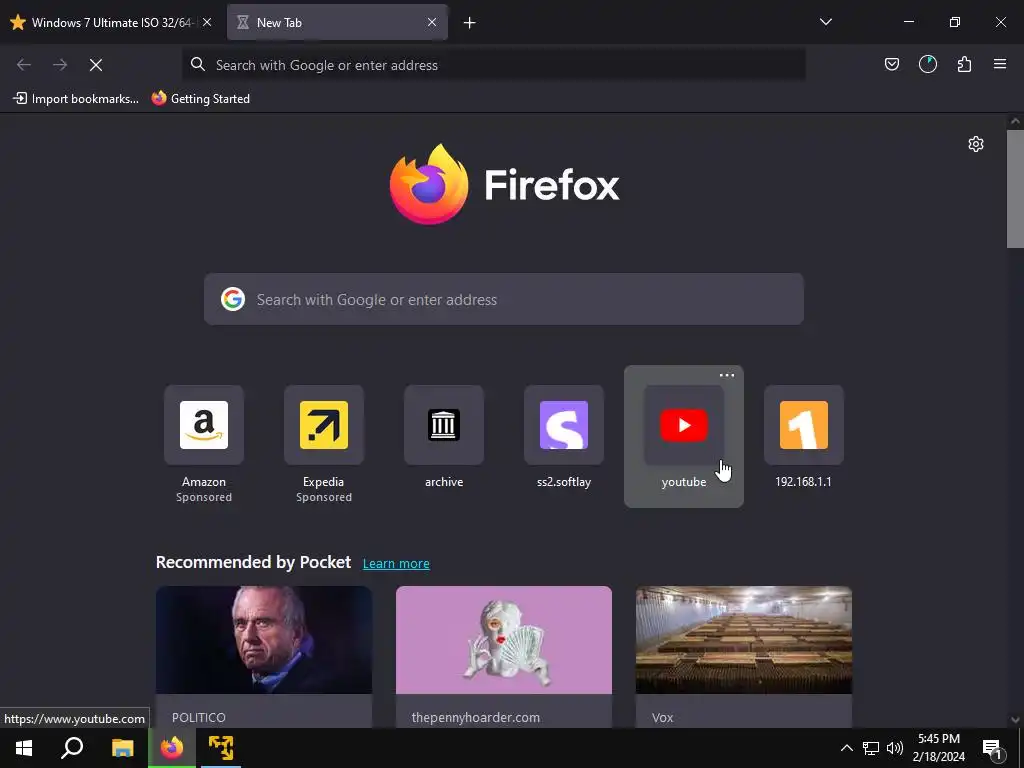Go forward with the arrow button
This screenshot has width=1024, height=768.
(60, 65)
